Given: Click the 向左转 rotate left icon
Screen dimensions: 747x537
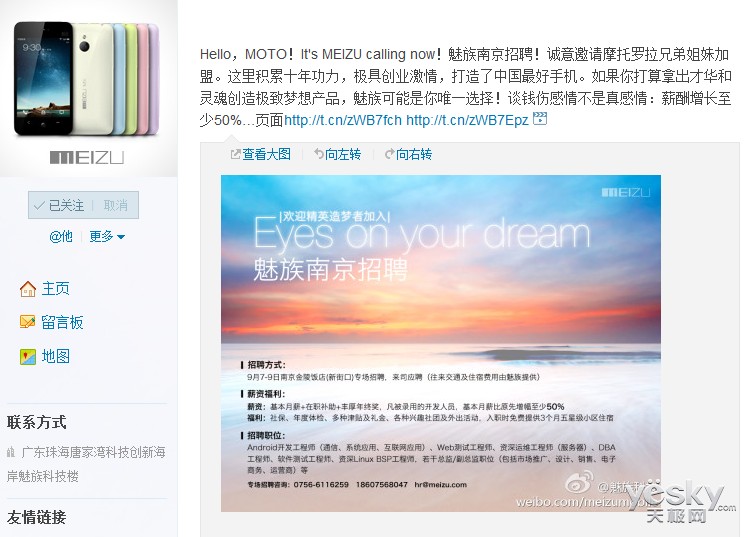Looking at the screenshot, I should click(x=319, y=154).
